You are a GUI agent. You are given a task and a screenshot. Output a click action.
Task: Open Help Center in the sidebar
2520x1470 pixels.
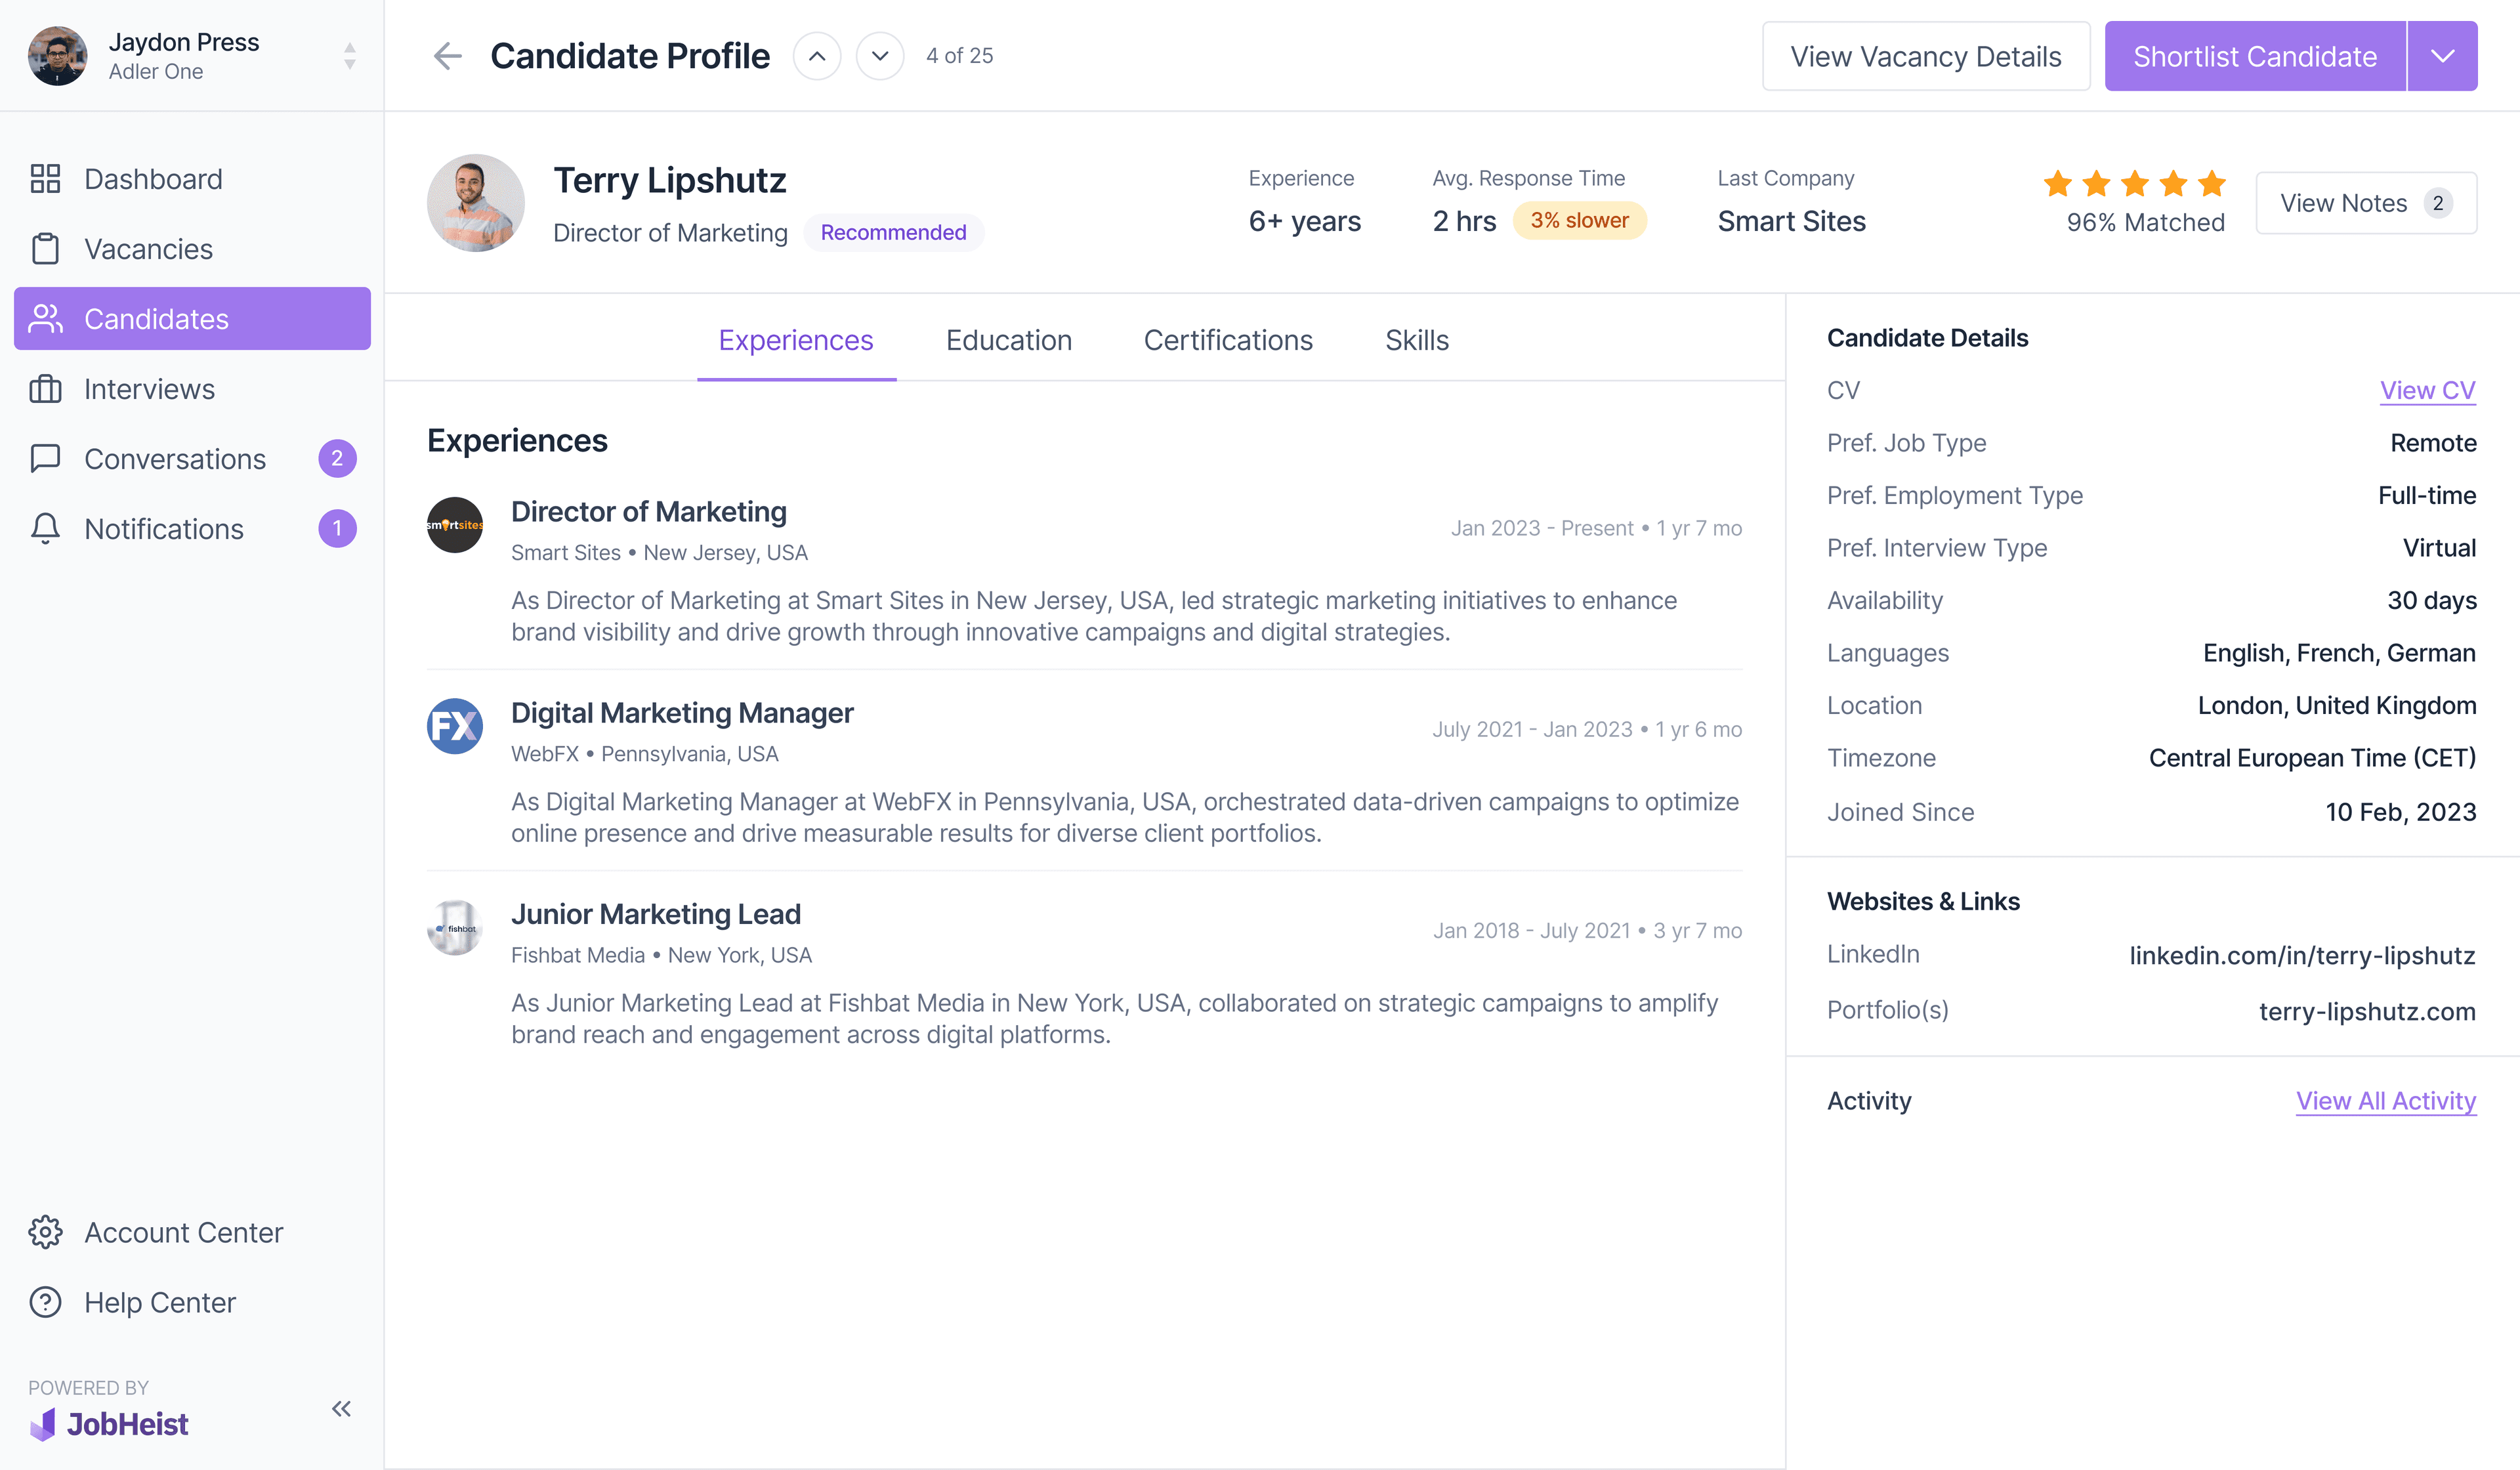[192, 1302]
